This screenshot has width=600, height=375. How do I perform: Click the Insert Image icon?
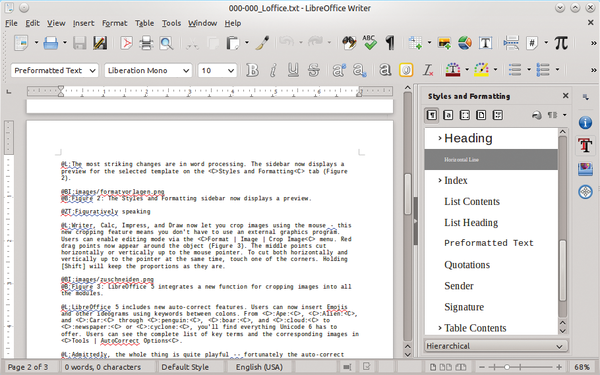(x=445, y=43)
